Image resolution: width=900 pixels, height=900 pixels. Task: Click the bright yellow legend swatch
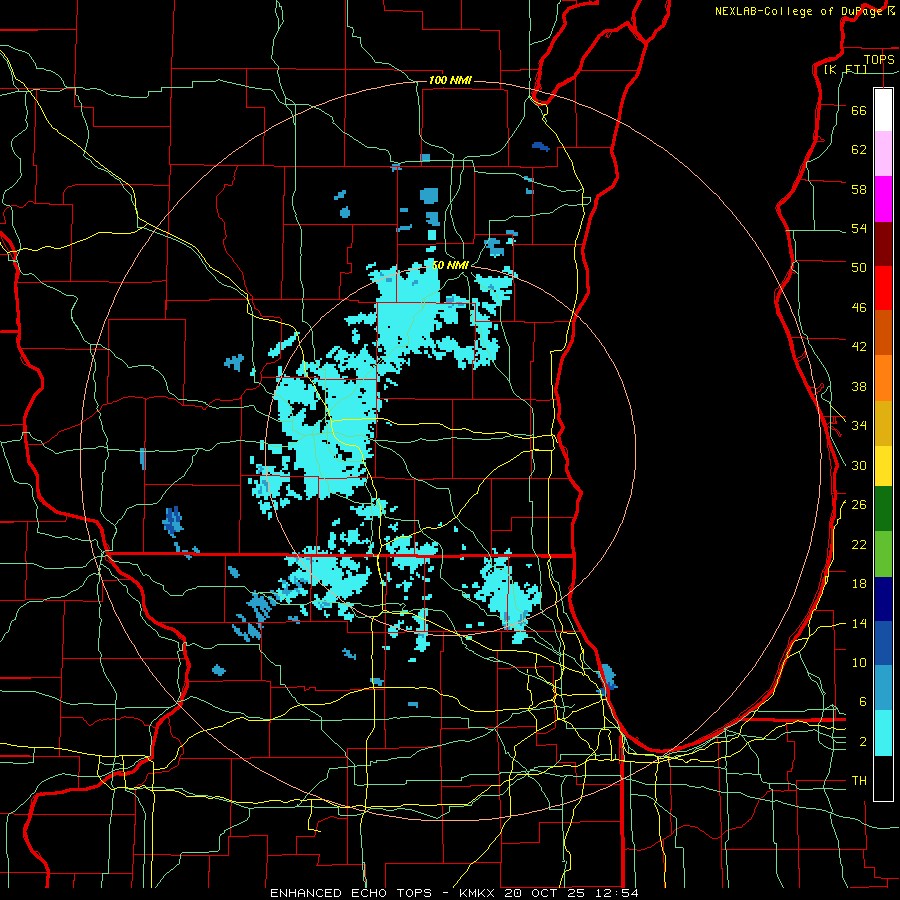(883, 466)
